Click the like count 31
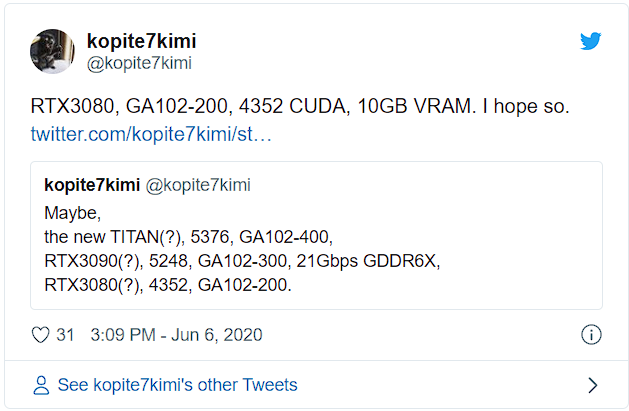This screenshot has height=411, width=629. point(65,335)
